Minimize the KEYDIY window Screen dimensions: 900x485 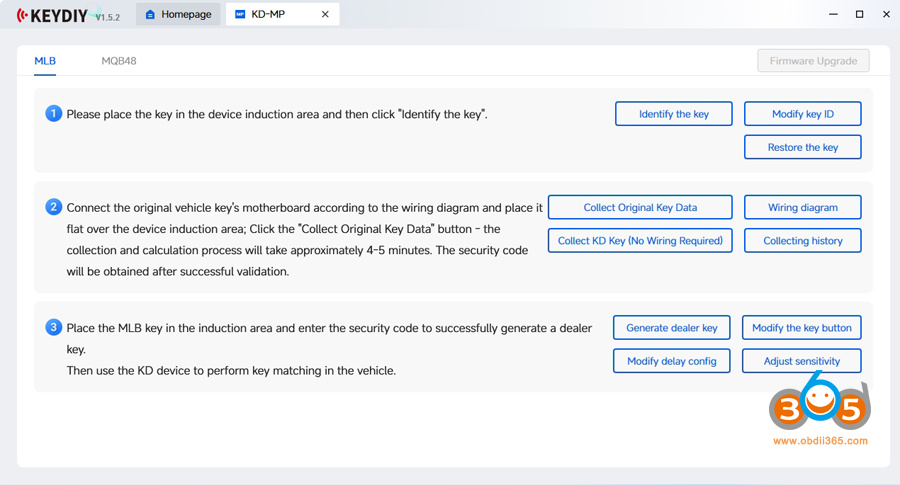832,15
